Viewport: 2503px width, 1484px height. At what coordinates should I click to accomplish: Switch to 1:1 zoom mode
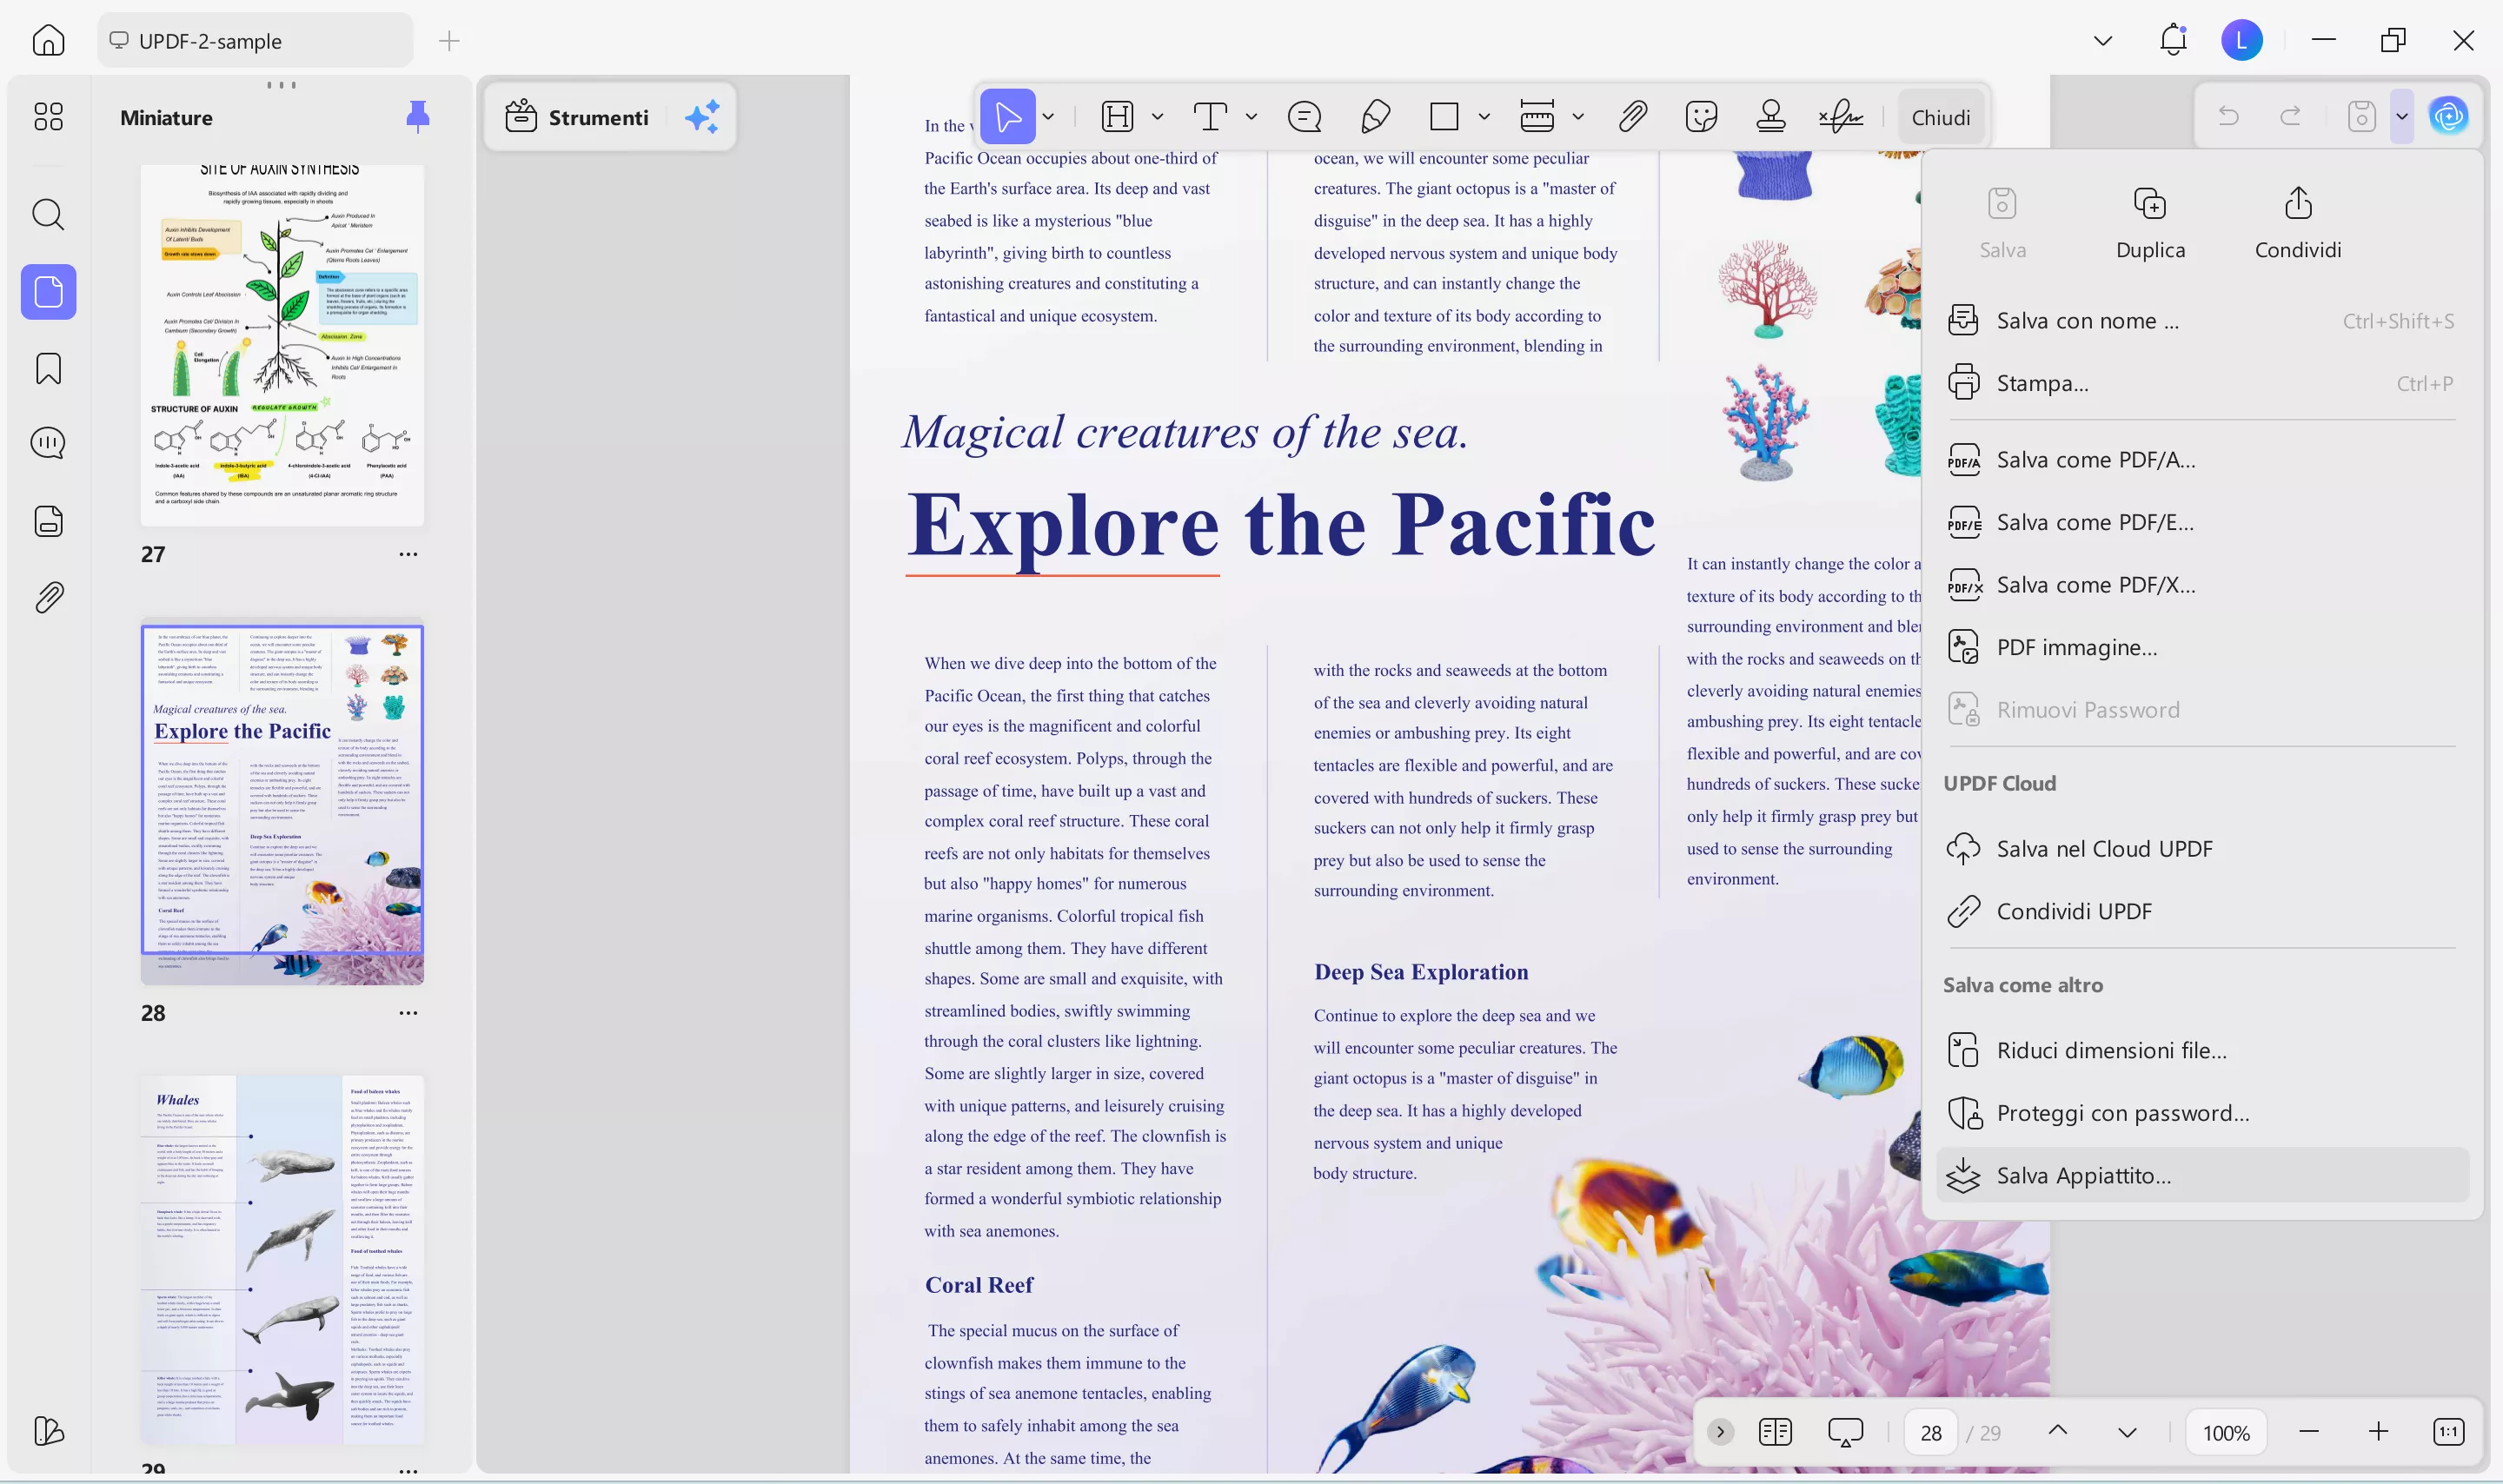[x=2448, y=1431]
